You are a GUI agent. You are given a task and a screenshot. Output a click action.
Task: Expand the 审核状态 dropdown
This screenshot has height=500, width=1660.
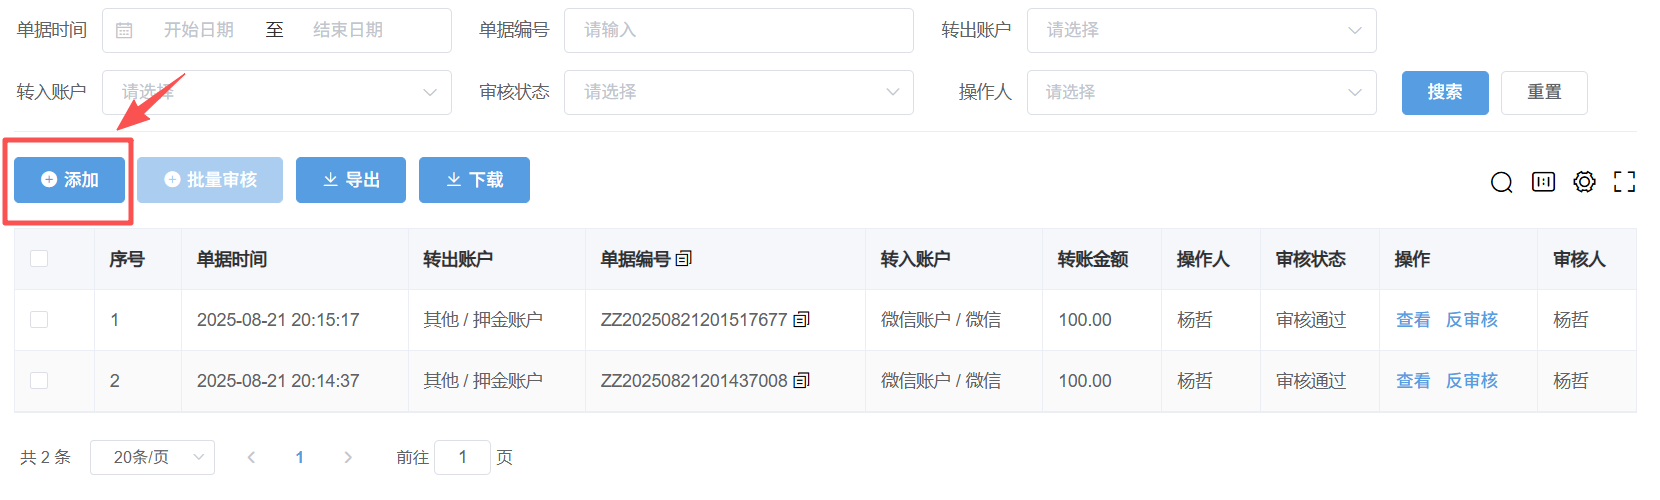click(738, 92)
